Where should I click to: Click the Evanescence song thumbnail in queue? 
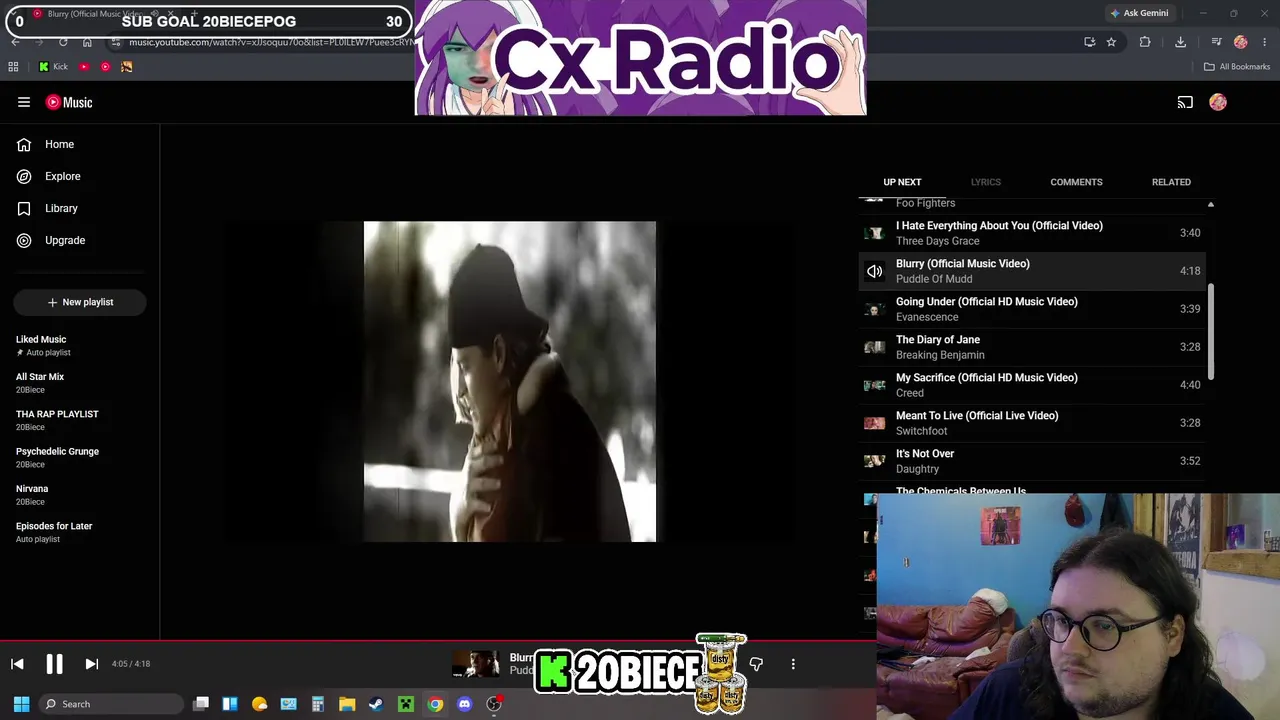point(875,309)
